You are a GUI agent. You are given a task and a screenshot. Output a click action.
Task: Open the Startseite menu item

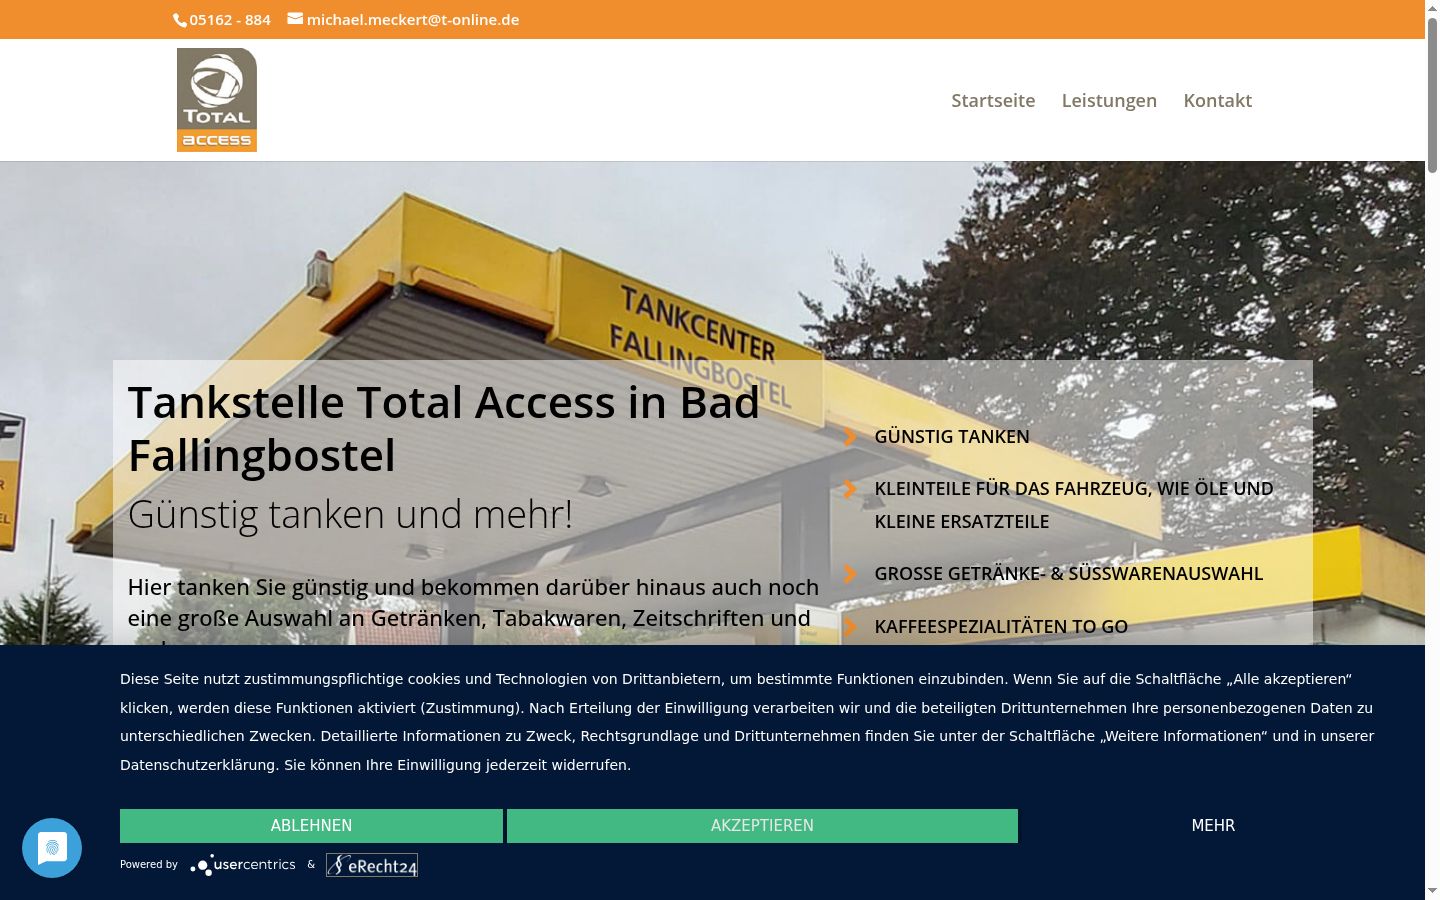993,100
